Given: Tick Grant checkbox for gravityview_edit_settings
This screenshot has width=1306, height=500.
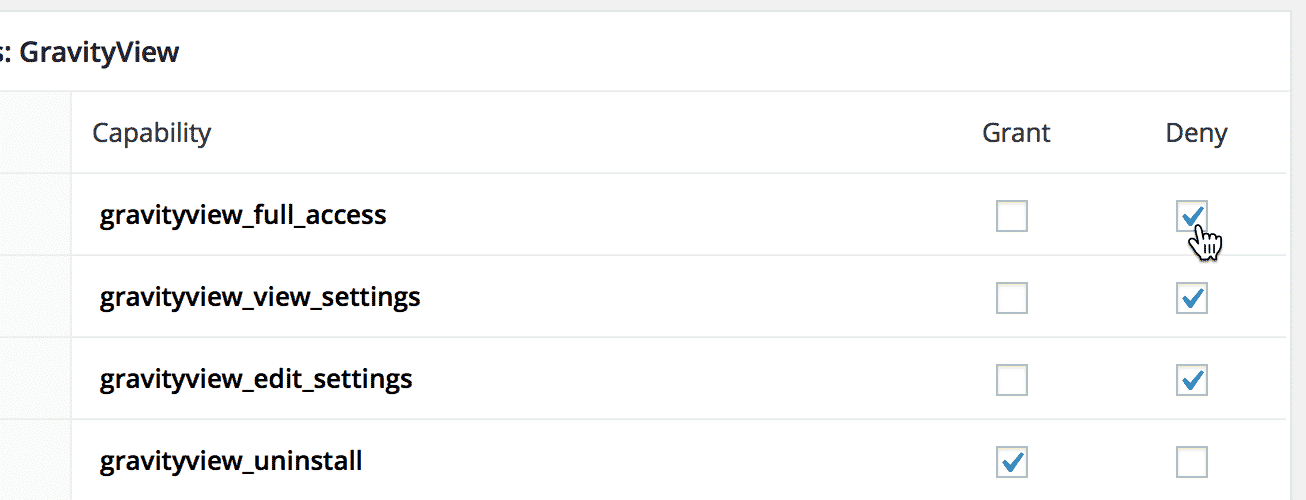Looking at the screenshot, I should (x=1012, y=380).
